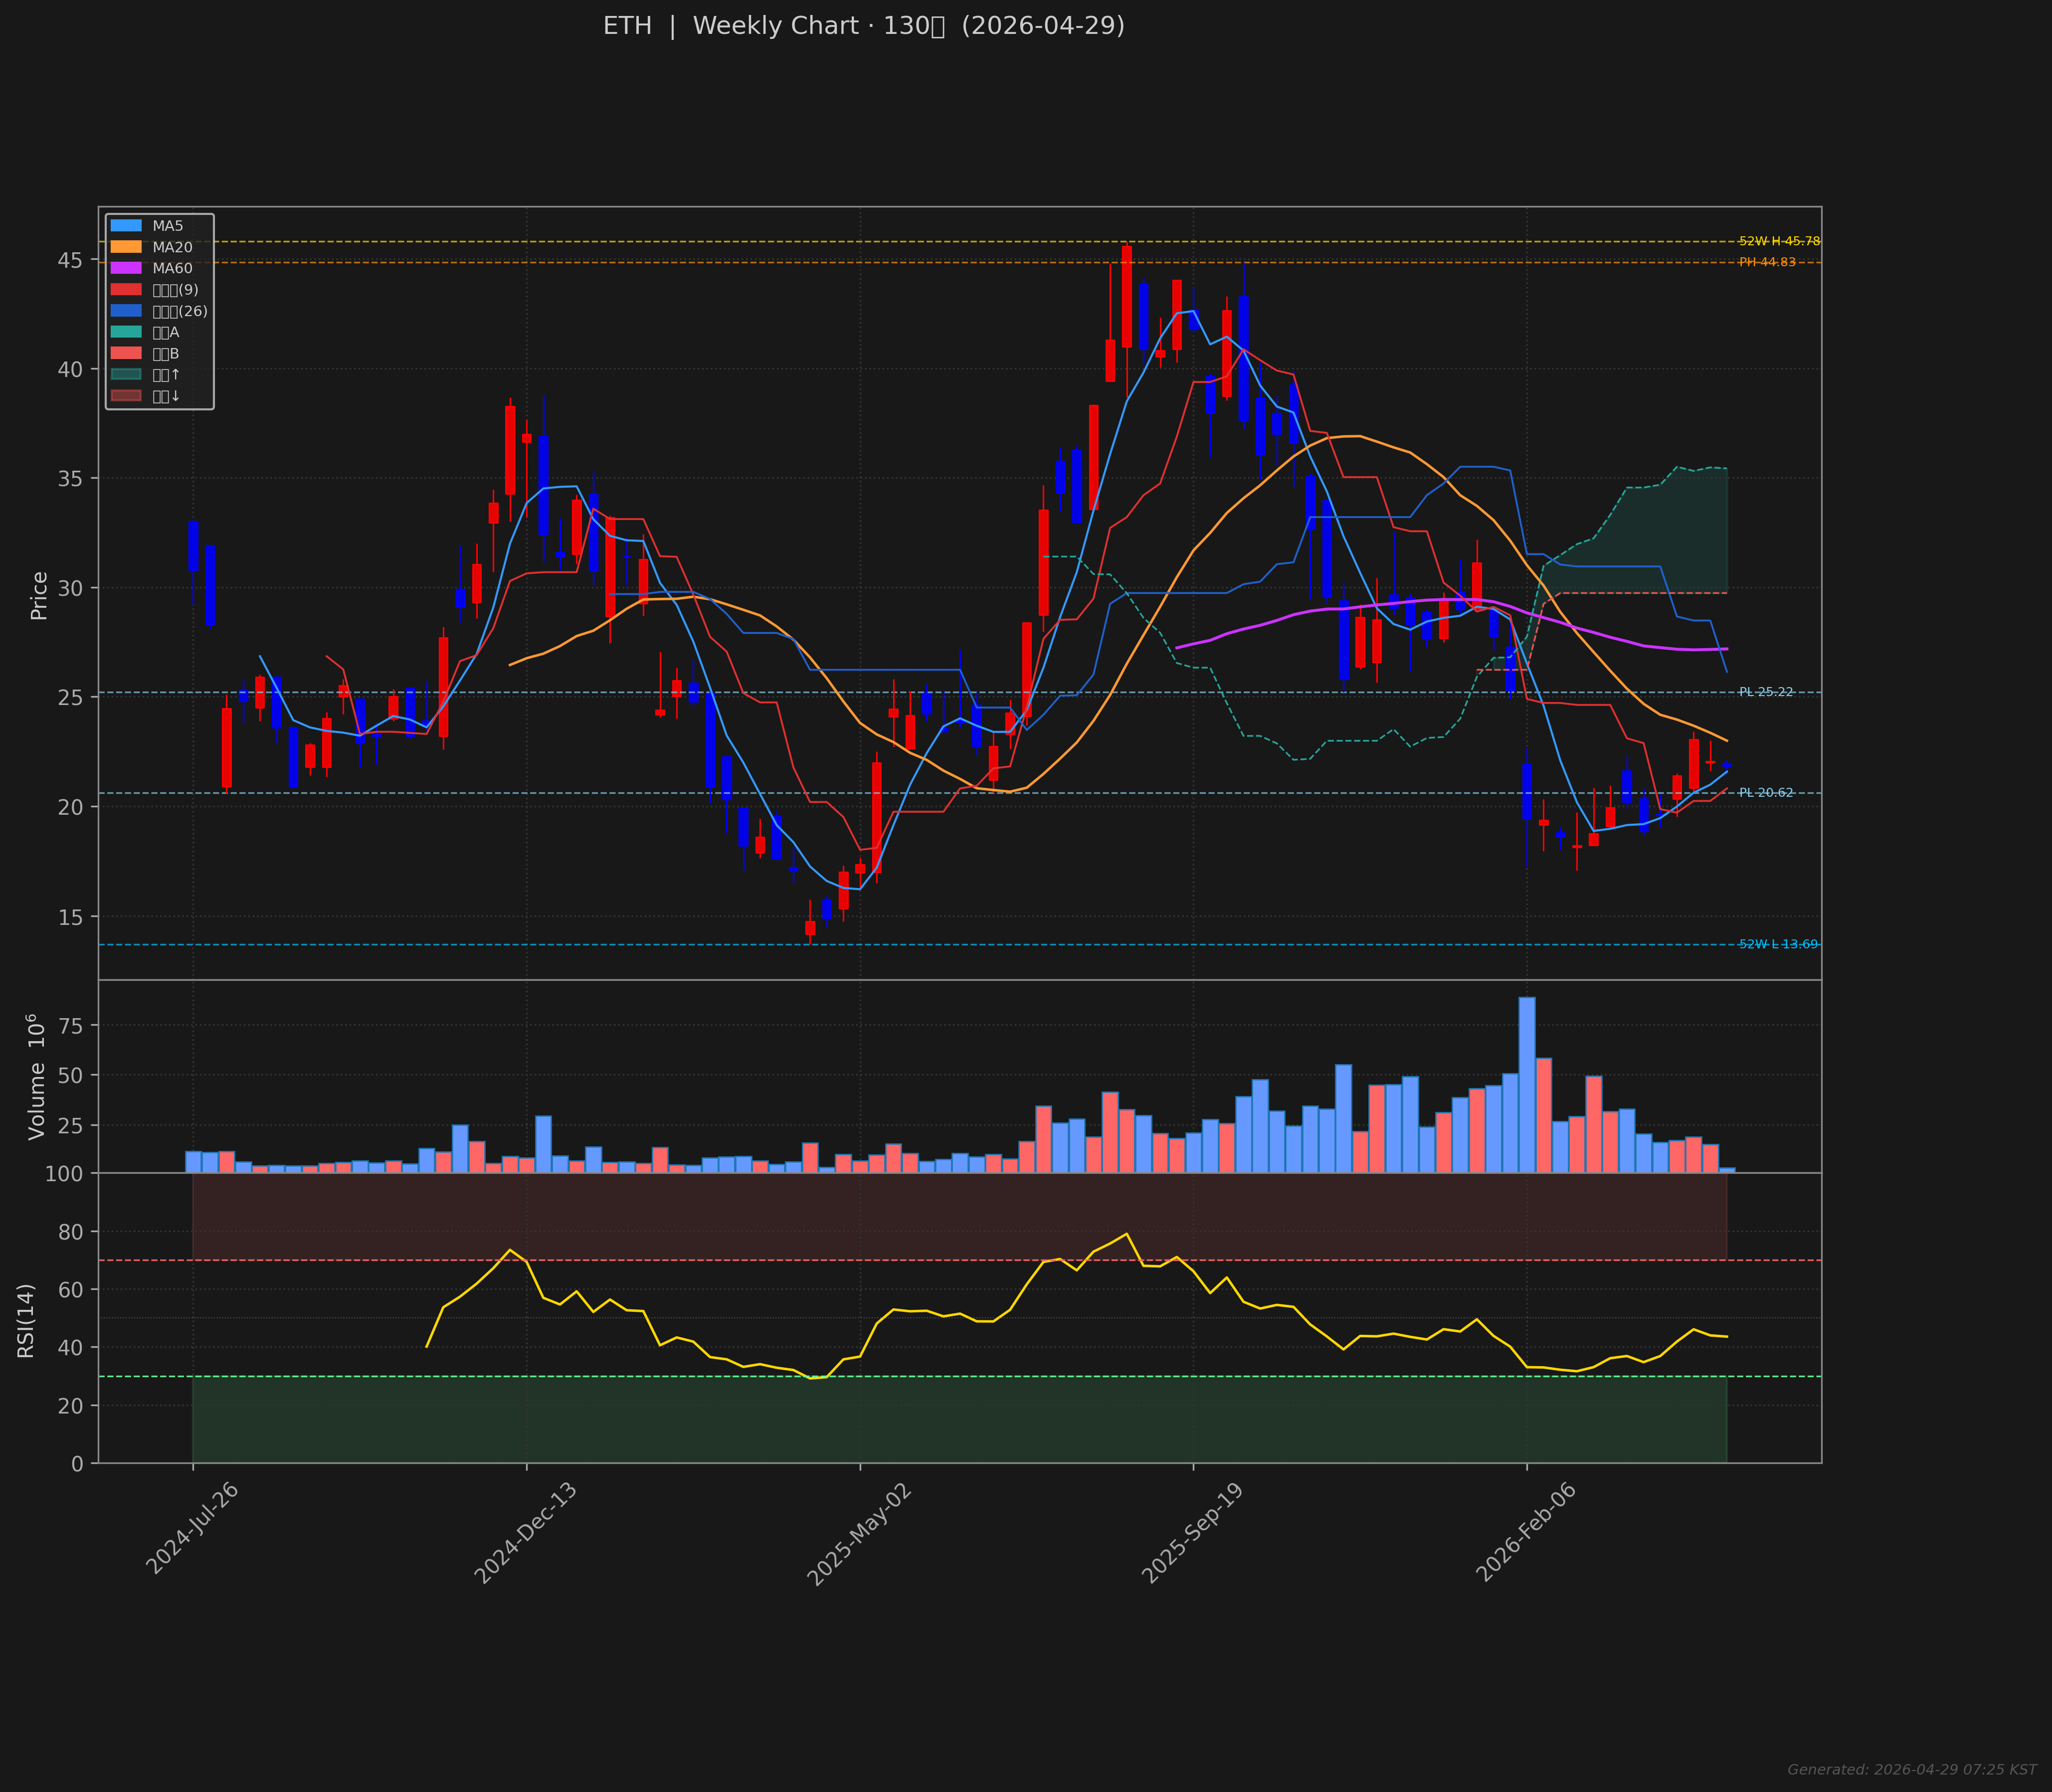
Task: Click the teal span-A legend swatch
Action: click(x=126, y=332)
